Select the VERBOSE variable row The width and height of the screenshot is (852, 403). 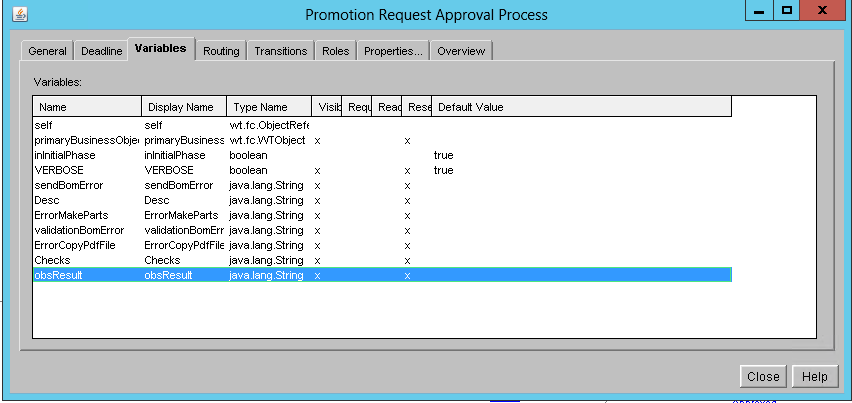(x=382, y=171)
